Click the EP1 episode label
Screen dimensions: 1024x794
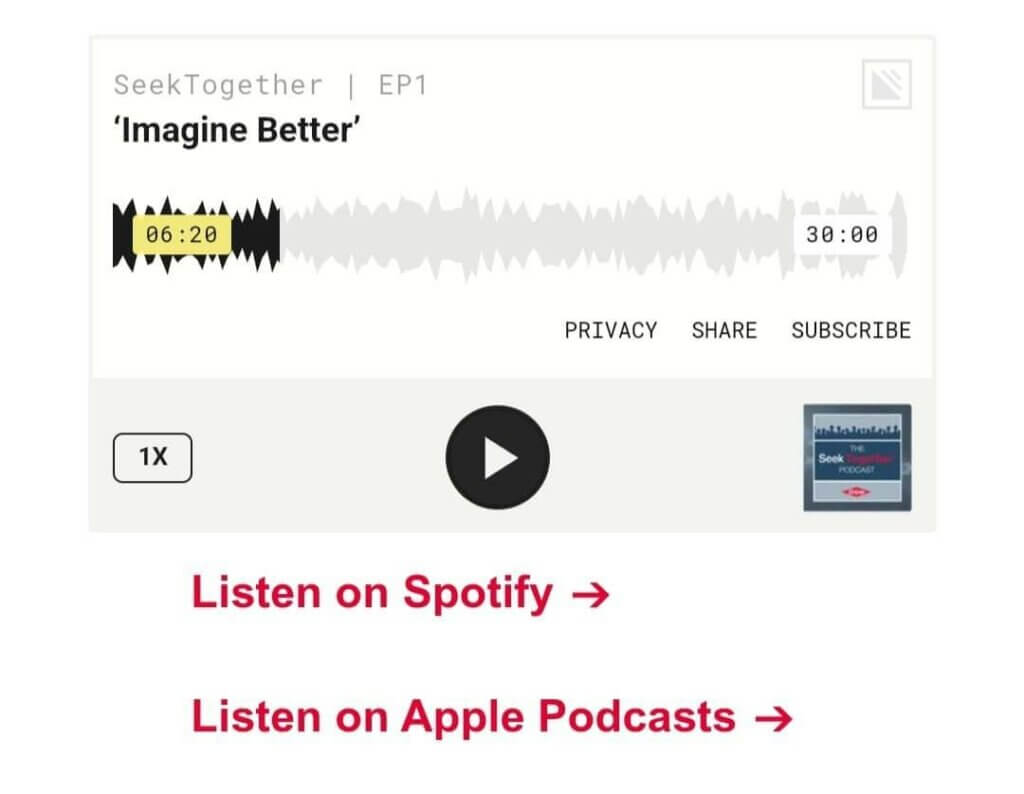coord(402,85)
